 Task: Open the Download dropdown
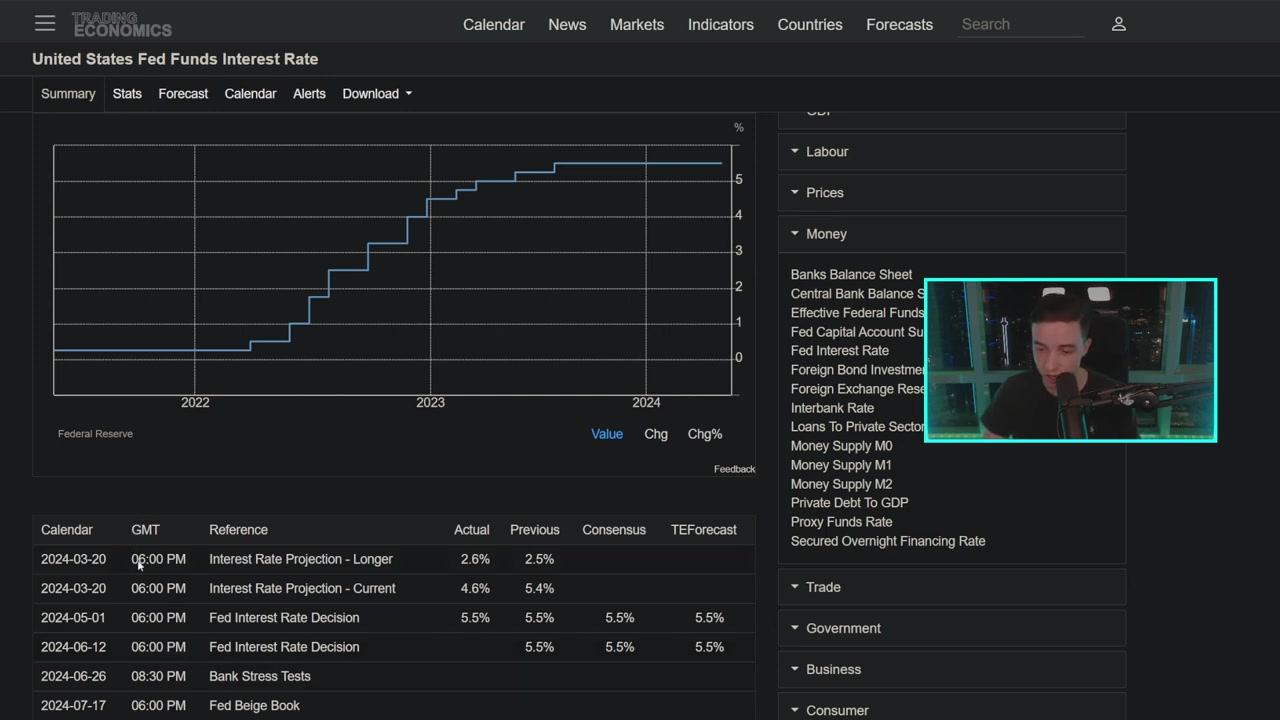pyautogui.click(x=377, y=94)
